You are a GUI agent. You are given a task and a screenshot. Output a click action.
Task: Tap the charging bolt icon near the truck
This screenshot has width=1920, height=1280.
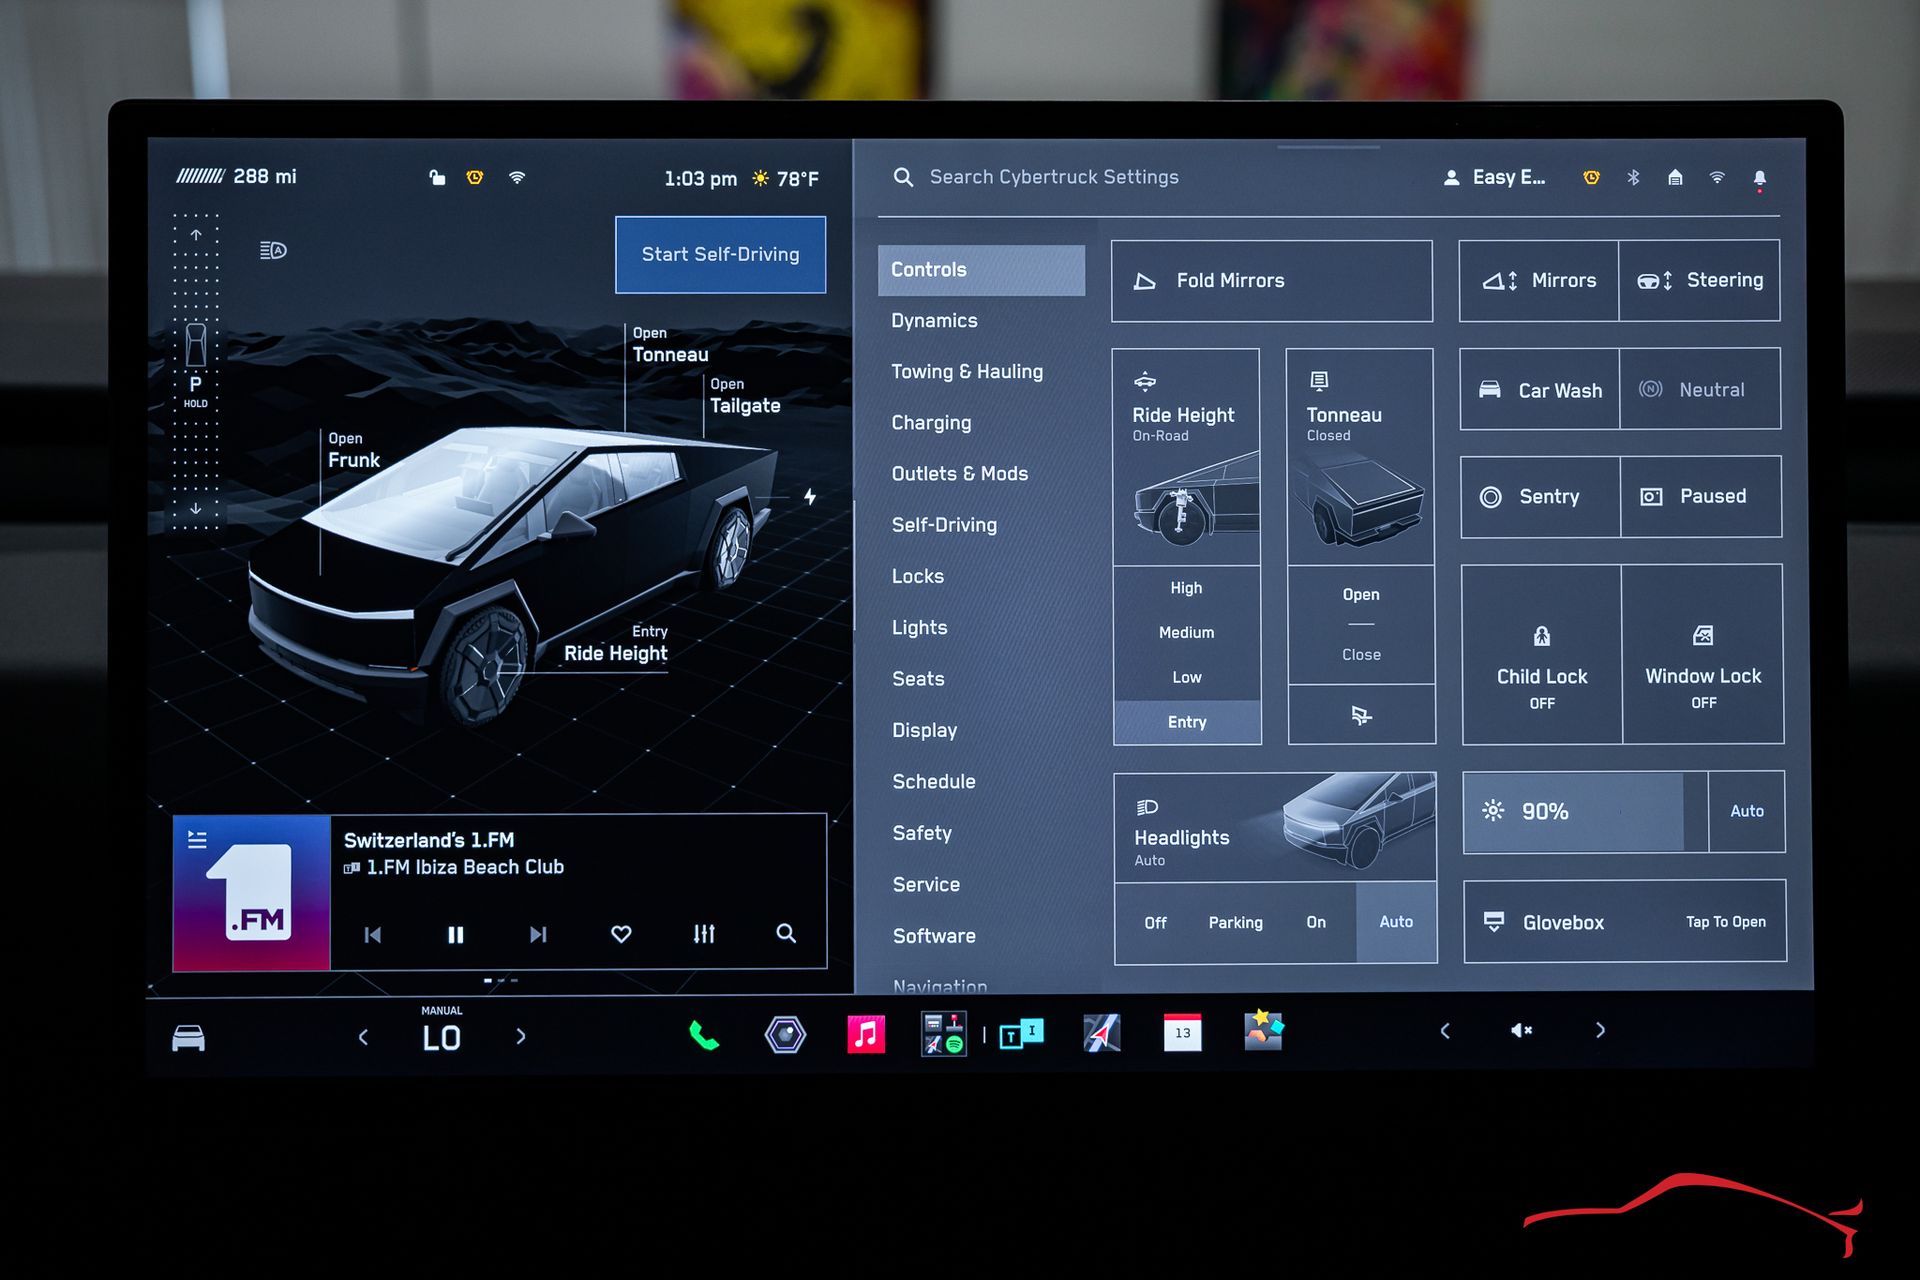[x=810, y=496]
